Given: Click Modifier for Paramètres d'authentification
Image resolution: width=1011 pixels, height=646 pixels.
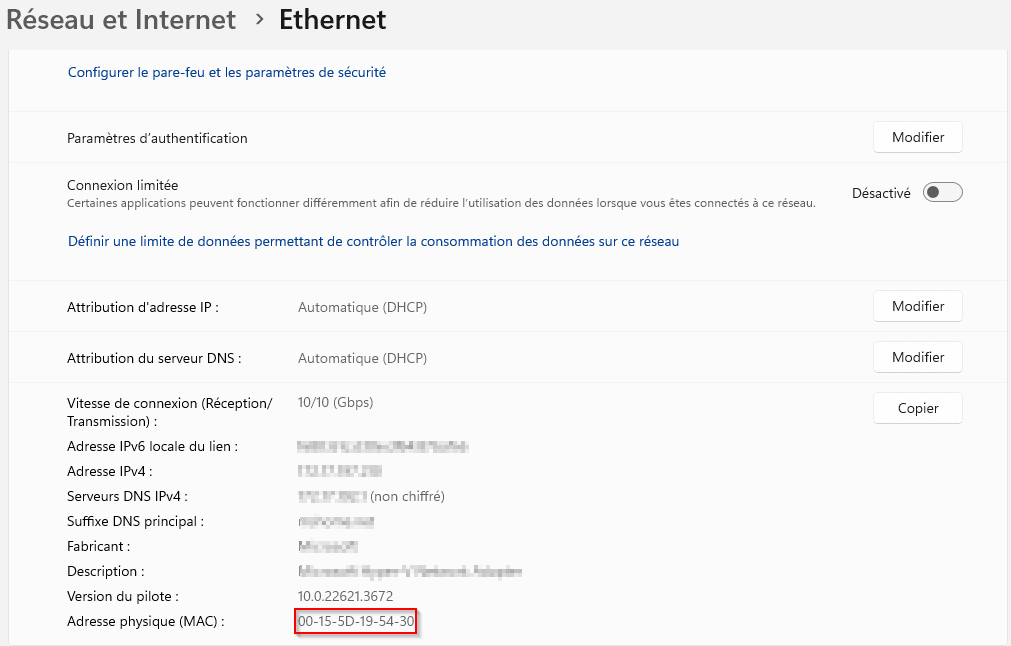Looking at the screenshot, I should tap(917, 137).
